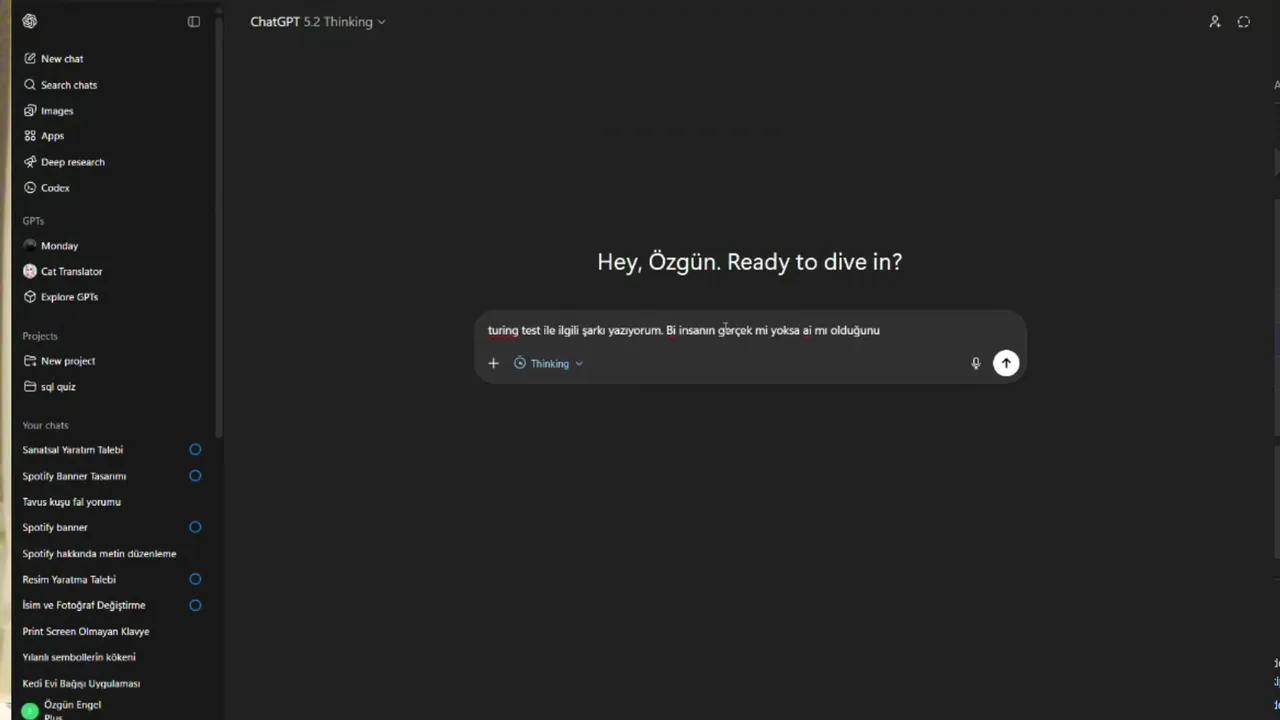Click the New project folder icon

click(x=30, y=361)
